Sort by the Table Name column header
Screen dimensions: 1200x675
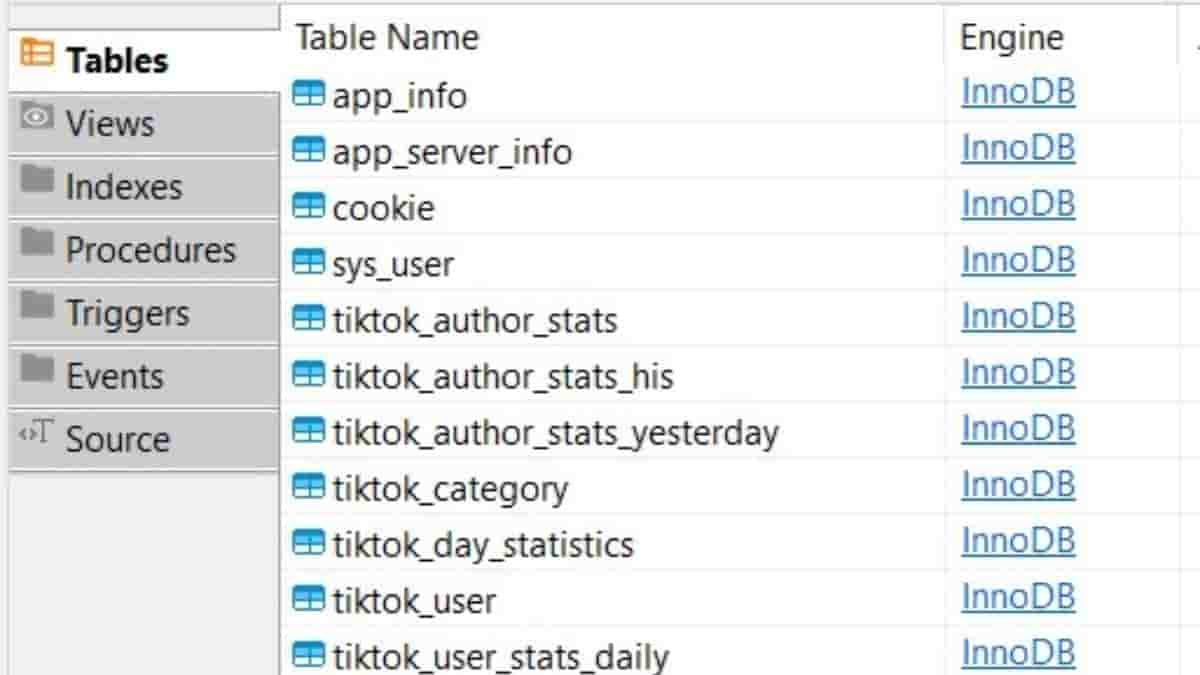(387, 38)
